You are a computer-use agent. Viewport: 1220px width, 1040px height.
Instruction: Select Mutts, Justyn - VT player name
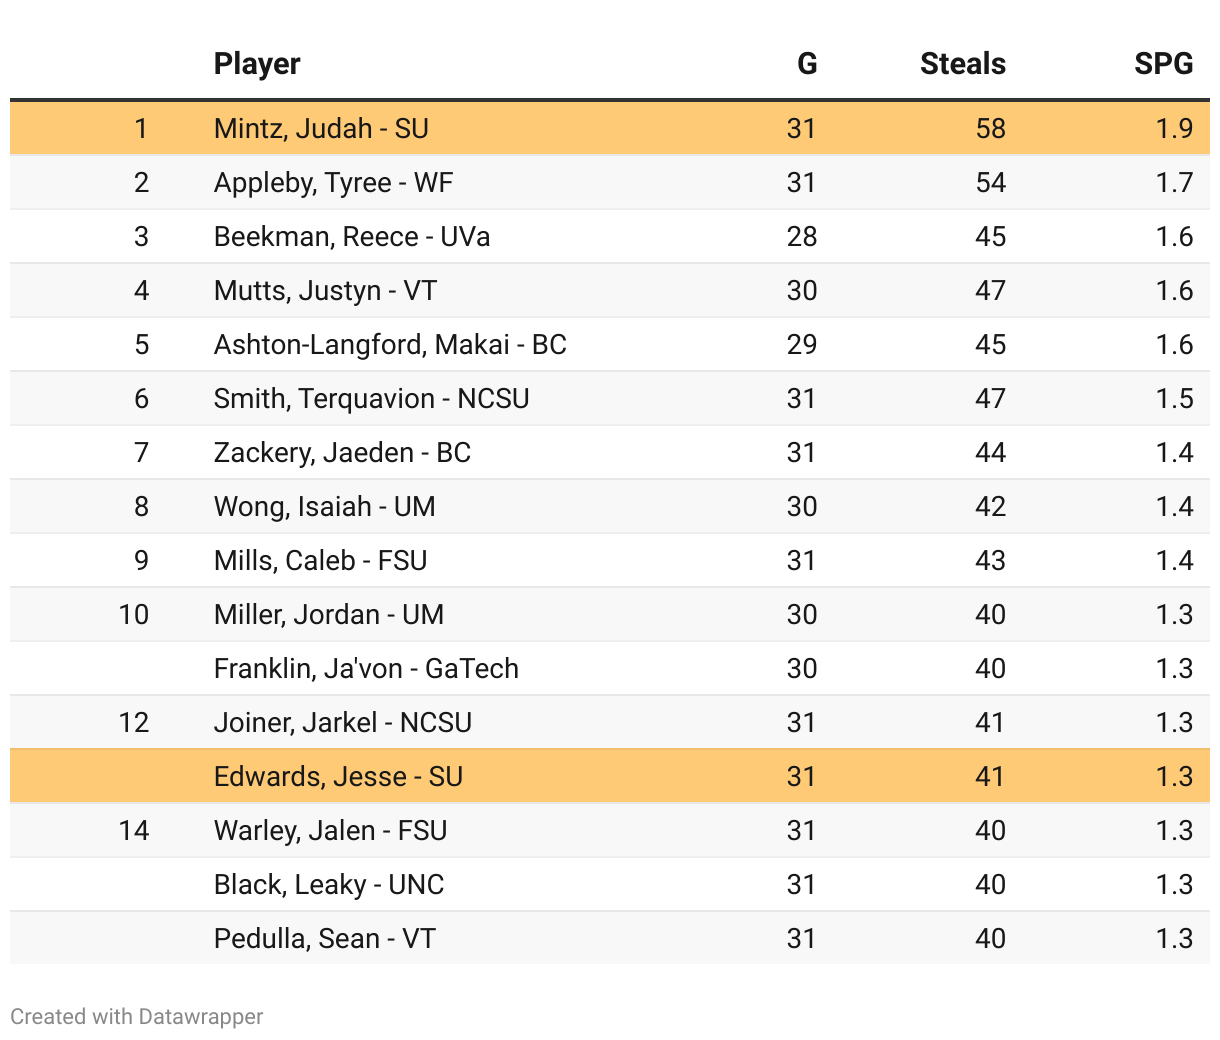coord(325,291)
